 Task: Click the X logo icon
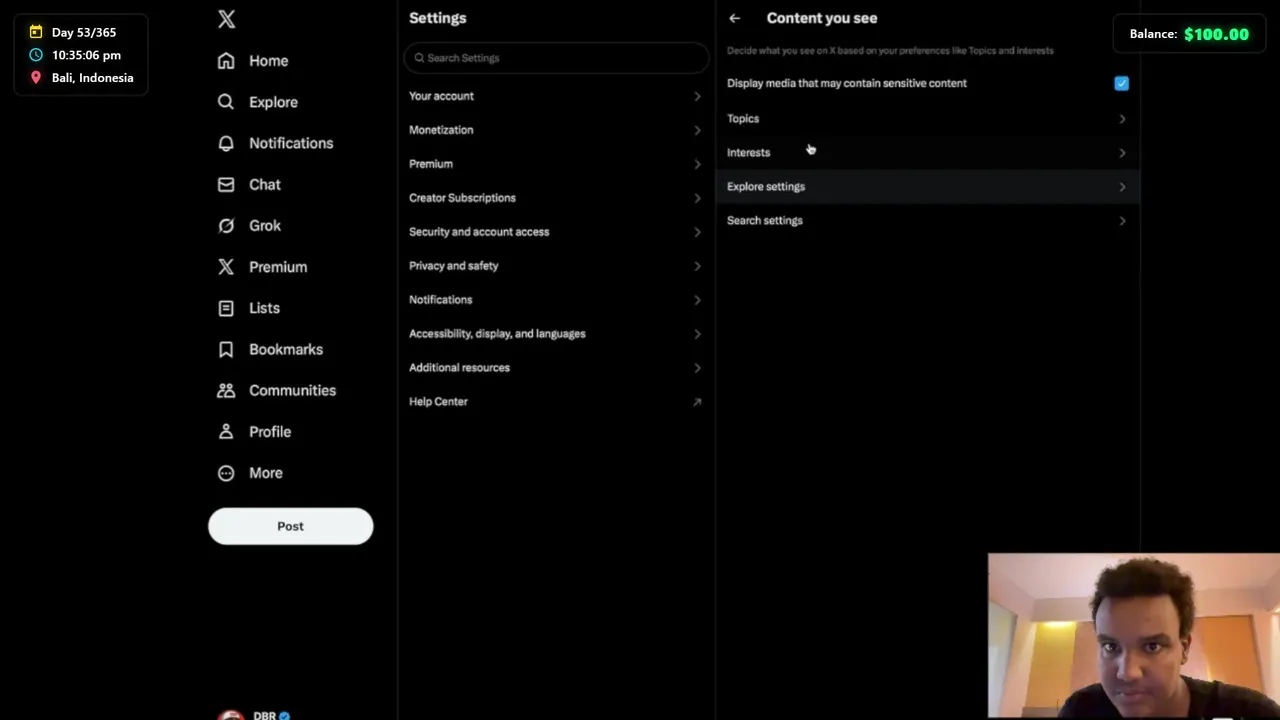[x=227, y=19]
